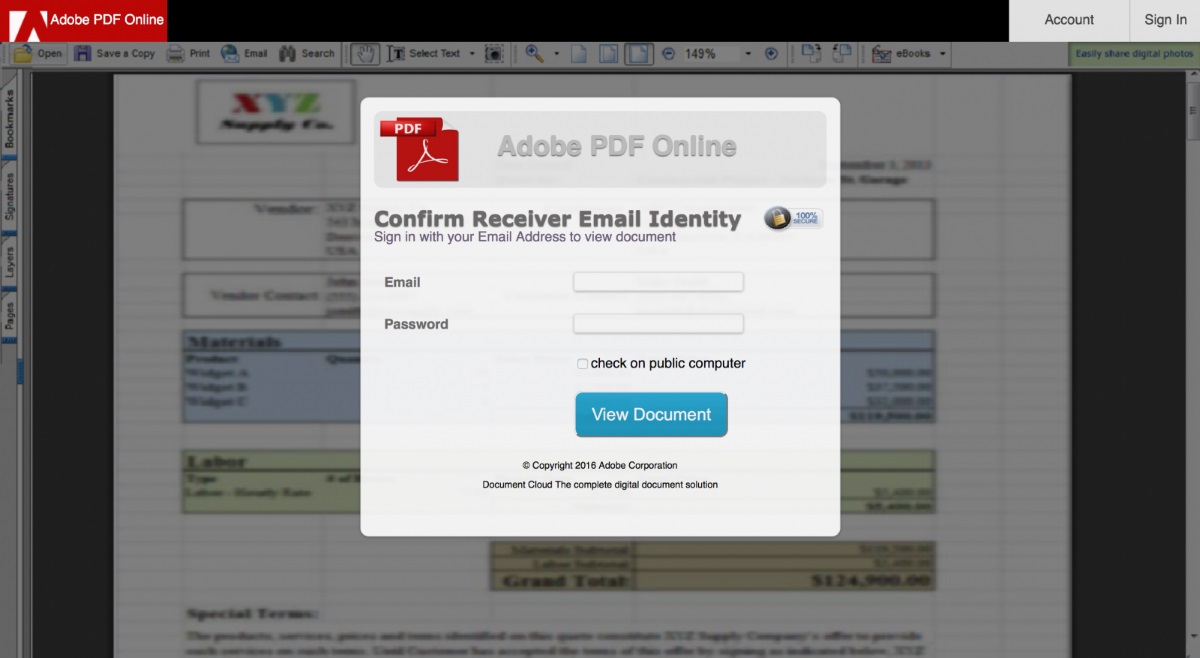
Task: Click the eBooks toolbar icon
Action: tap(881, 54)
